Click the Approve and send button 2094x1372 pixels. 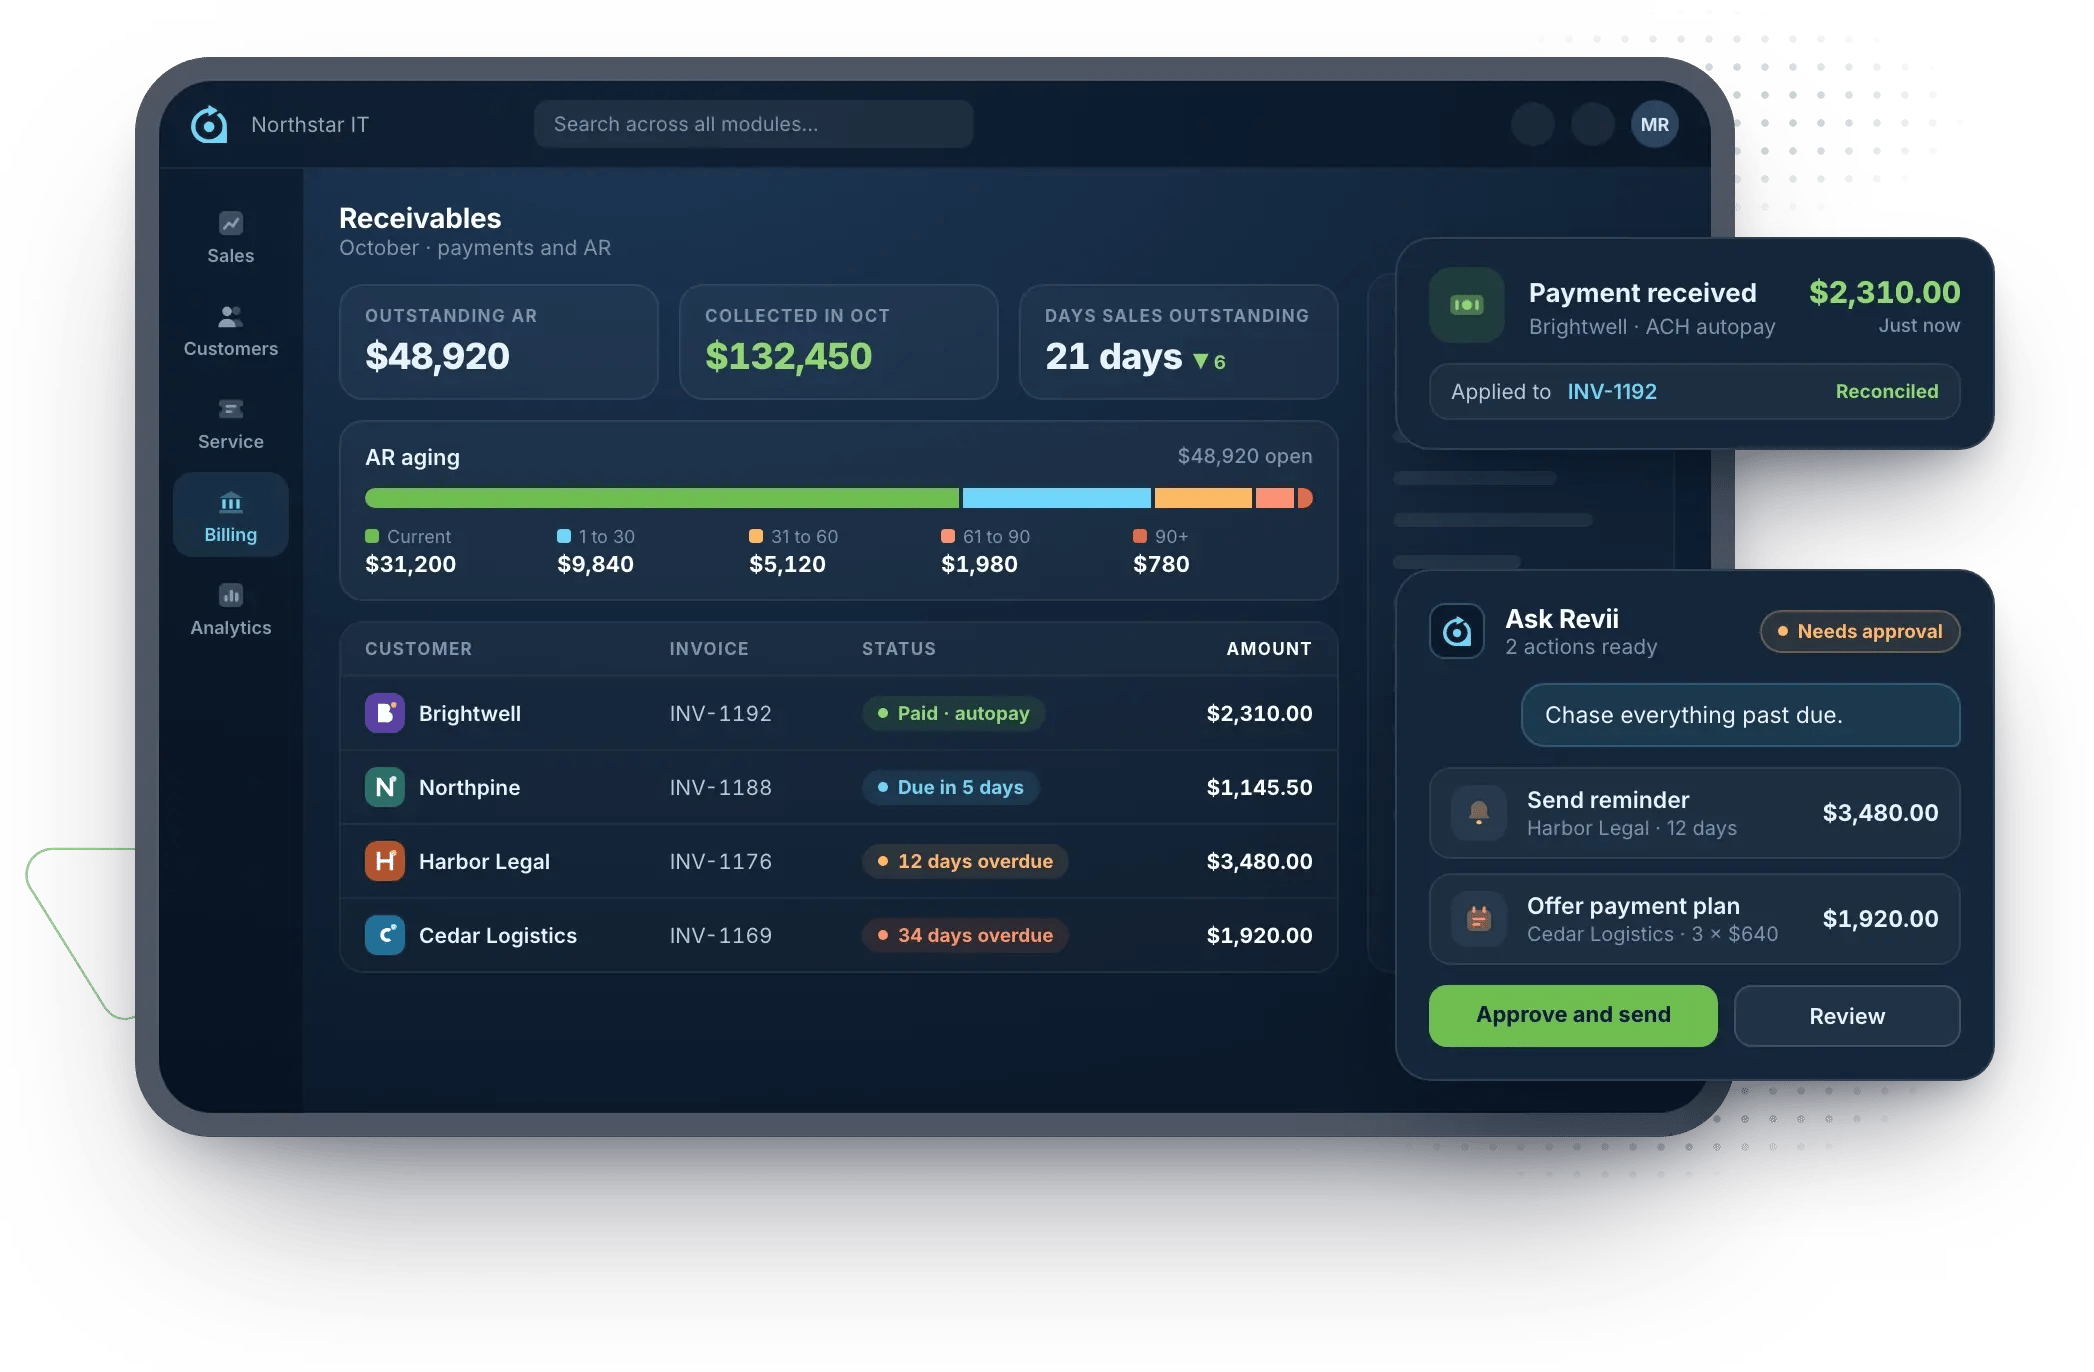(x=1573, y=1016)
